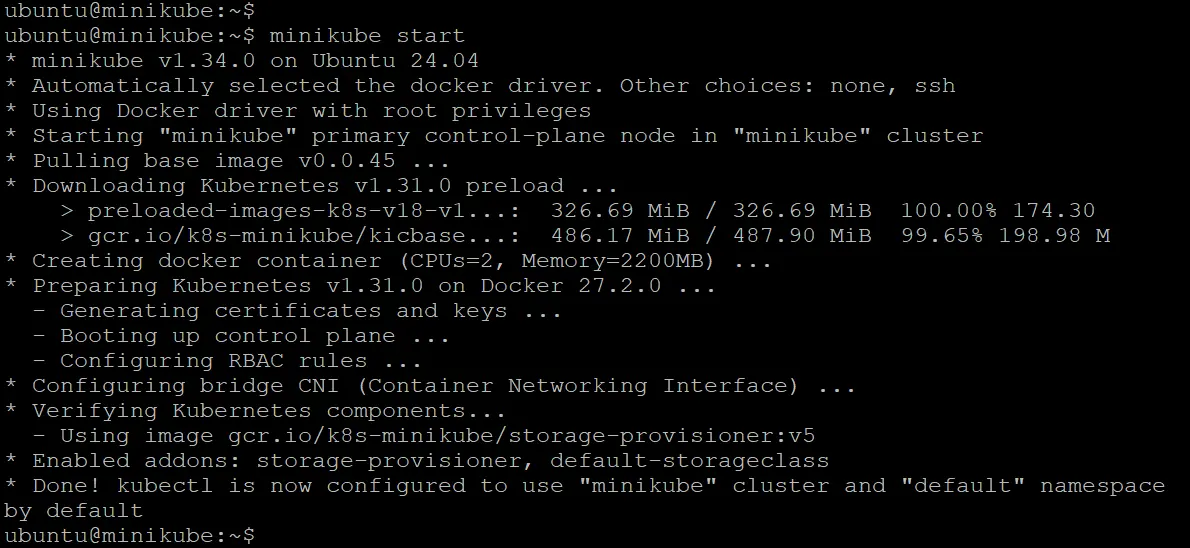Image resolution: width=1190 pixels, height=548 pixels.
Task: Click the "minikube start" command text
Action: (x=353, y=36)
